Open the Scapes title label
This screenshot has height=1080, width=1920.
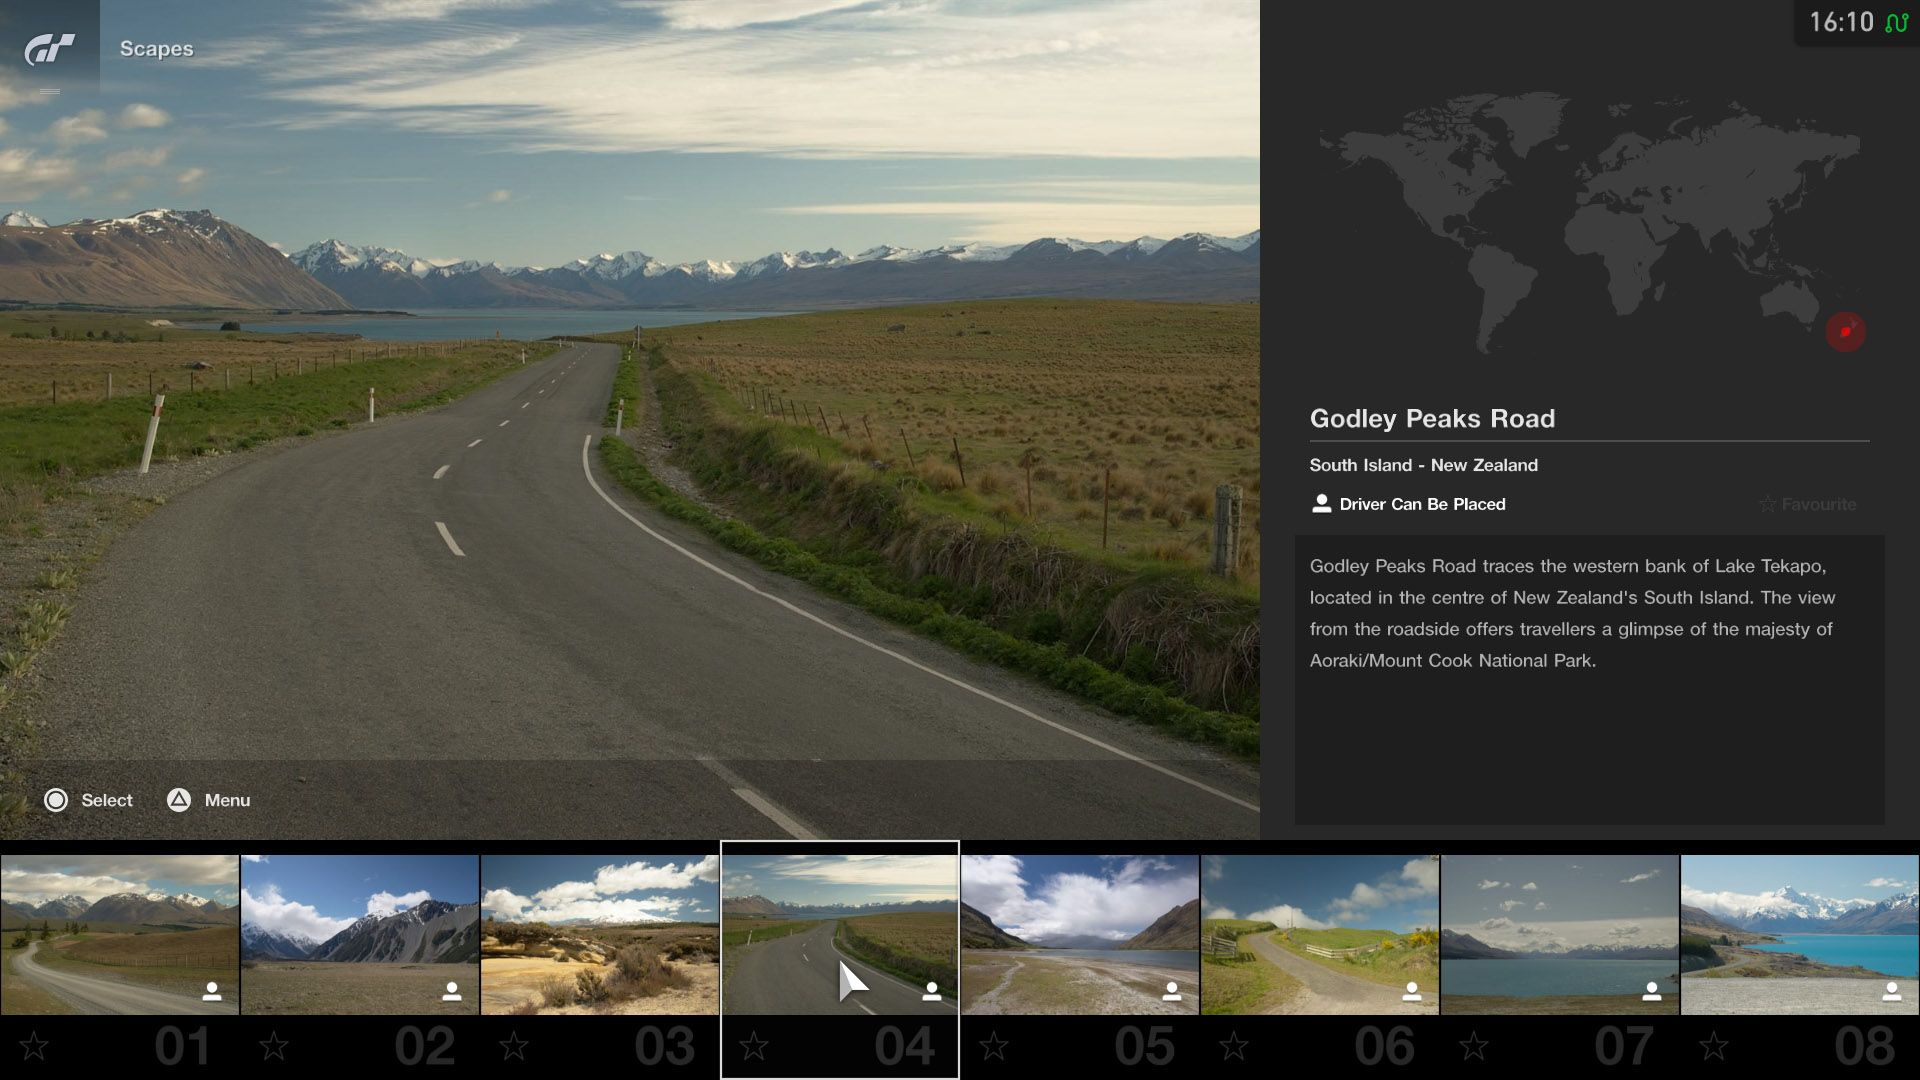(157, 49)
